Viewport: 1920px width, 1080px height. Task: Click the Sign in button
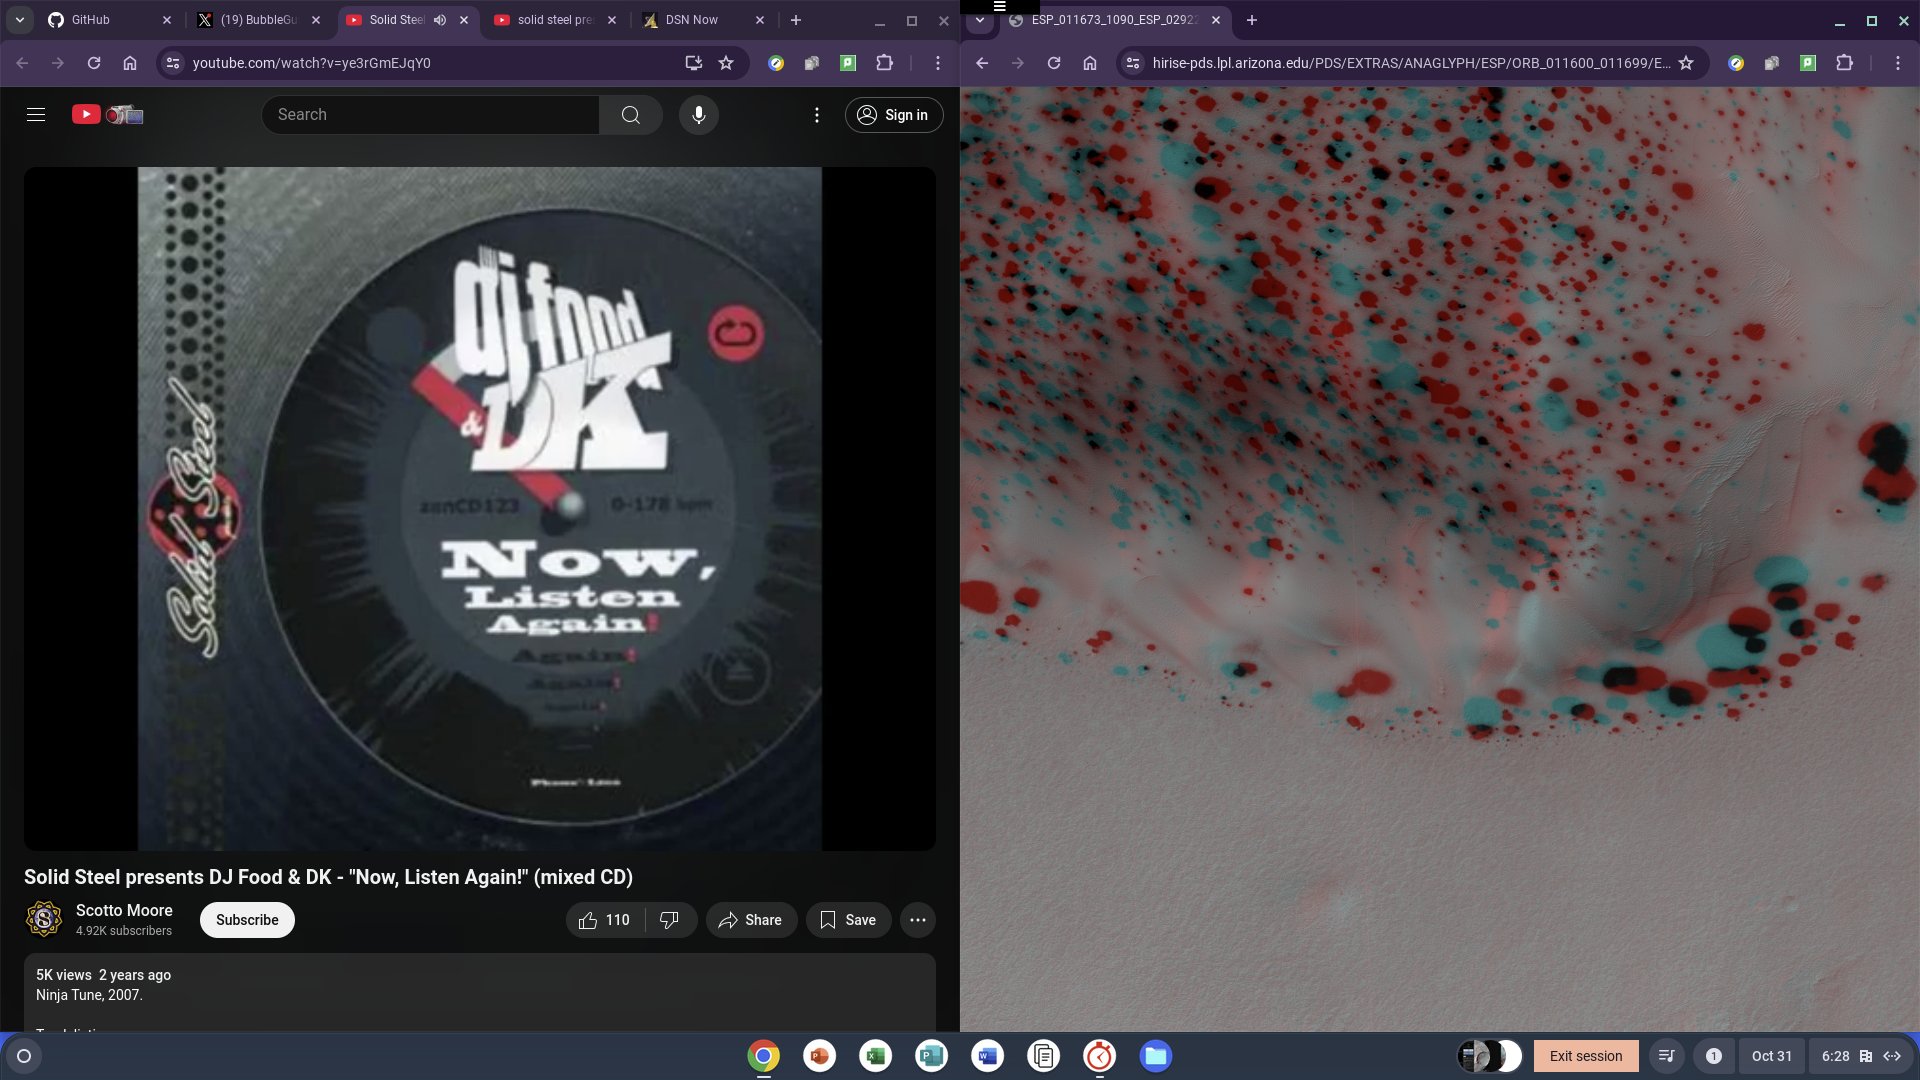893,115
